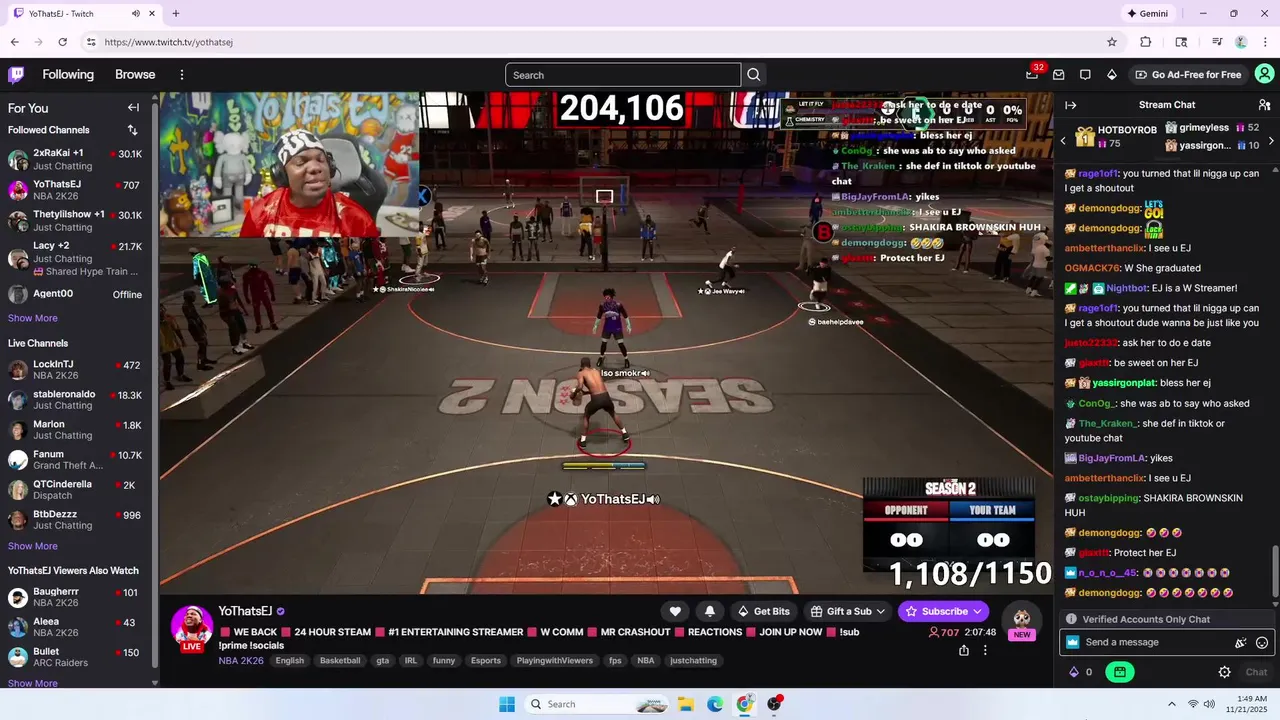Open the NEW character badge avatar
Viewport: 1280px width, 720px height.
pyautogui.click(x=1021, y=621)
